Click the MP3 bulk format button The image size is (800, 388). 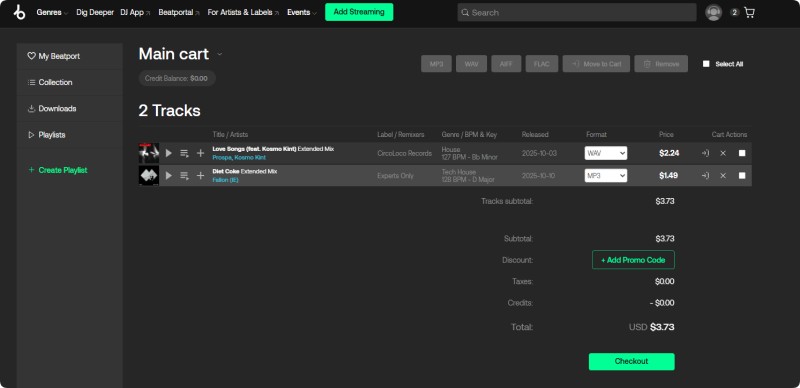coord(436,64)
